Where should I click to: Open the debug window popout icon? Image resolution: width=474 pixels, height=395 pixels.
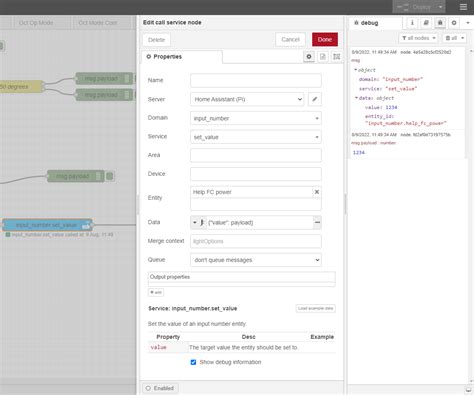(468, 390)
